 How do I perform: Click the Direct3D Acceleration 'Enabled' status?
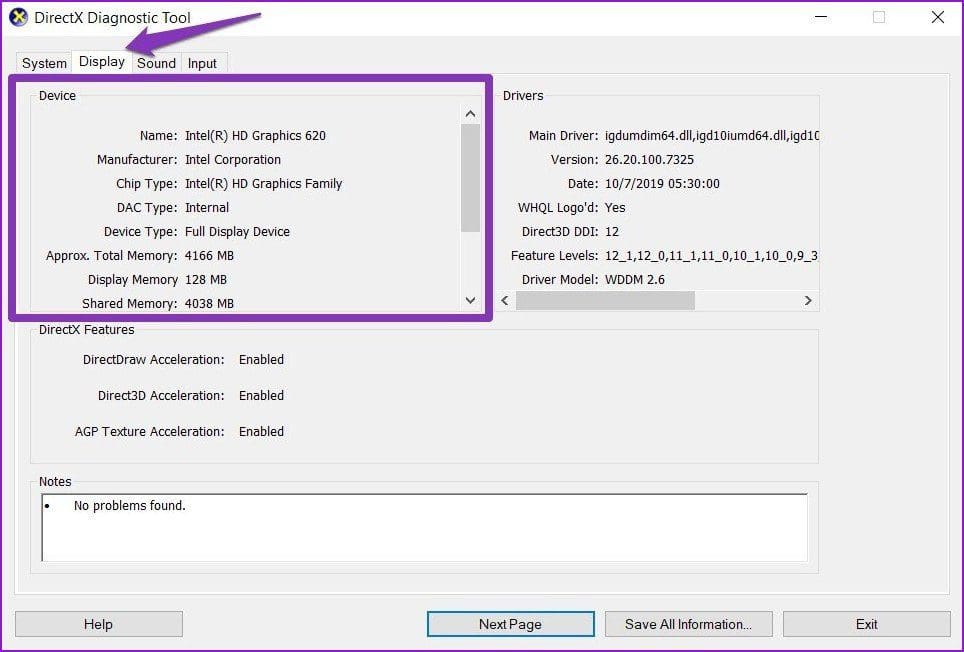[x=261, y=396]
